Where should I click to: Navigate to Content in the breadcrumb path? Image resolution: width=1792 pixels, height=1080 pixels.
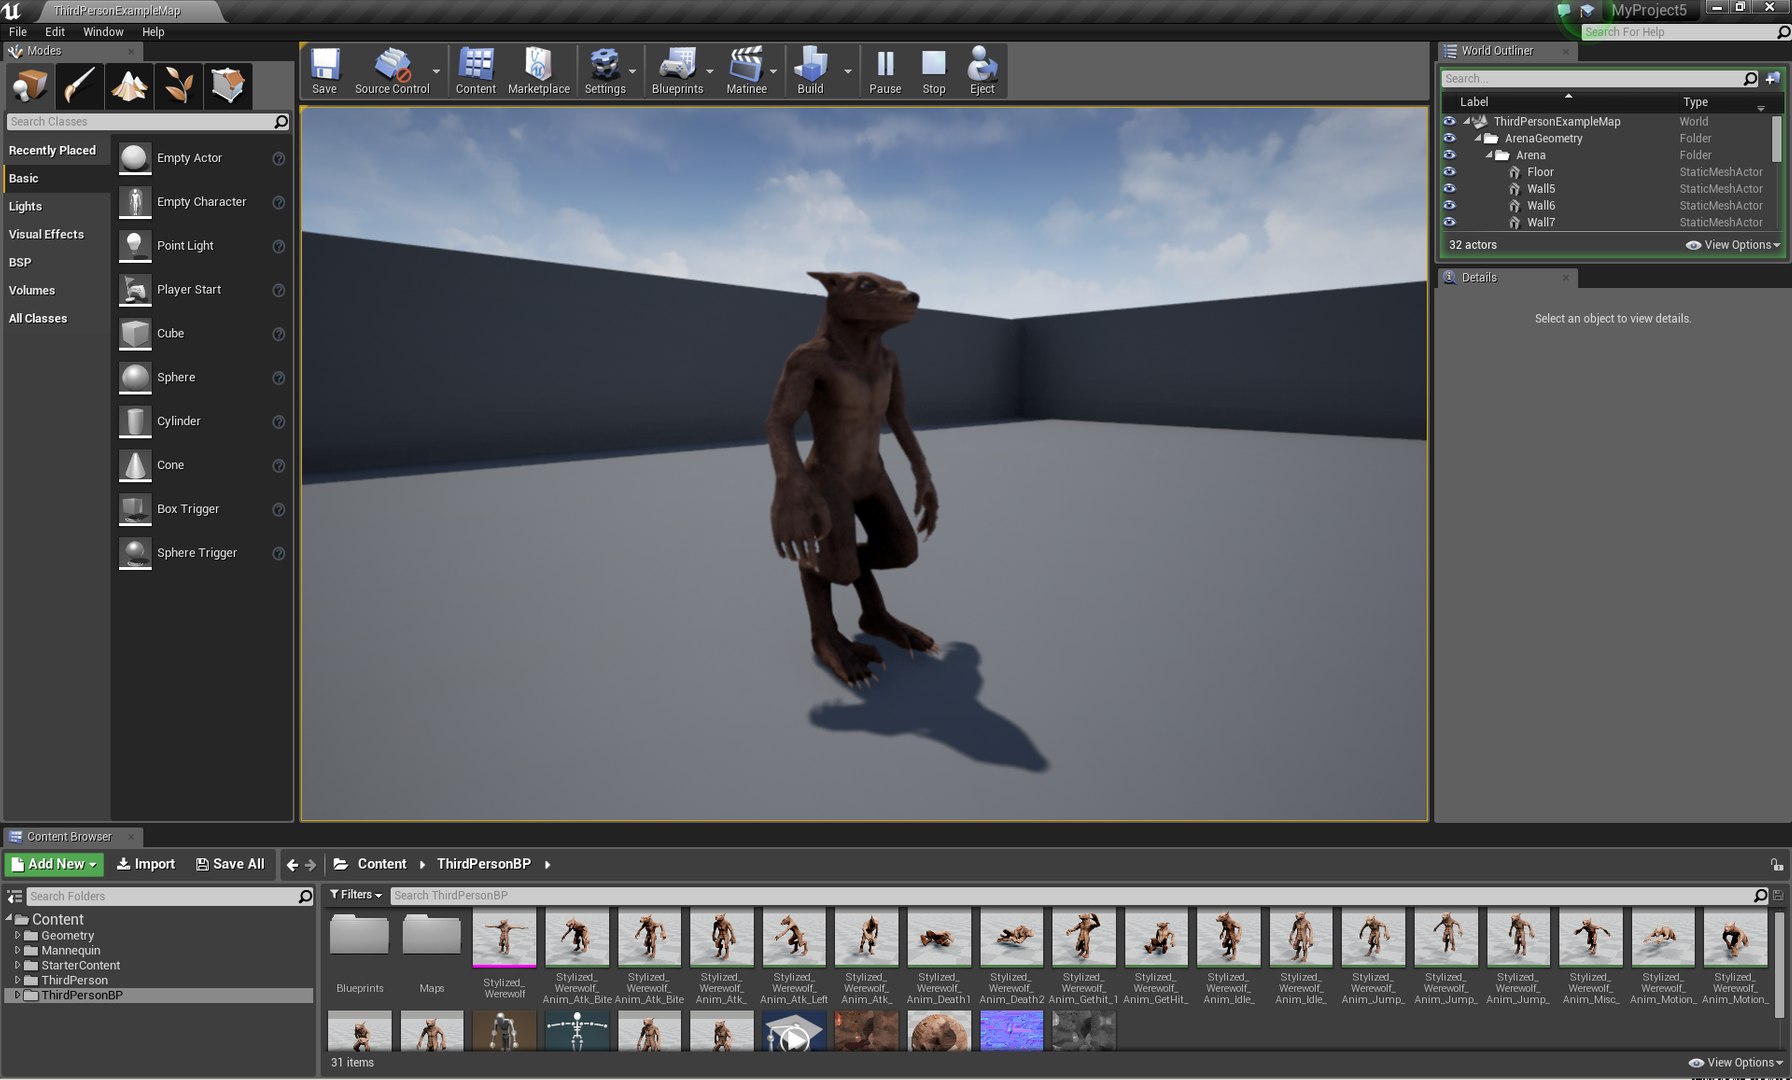[381, 864]
